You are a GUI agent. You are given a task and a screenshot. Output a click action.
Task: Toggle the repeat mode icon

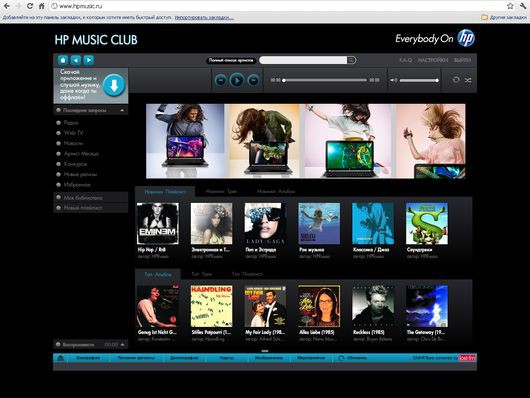pos(456,80)
